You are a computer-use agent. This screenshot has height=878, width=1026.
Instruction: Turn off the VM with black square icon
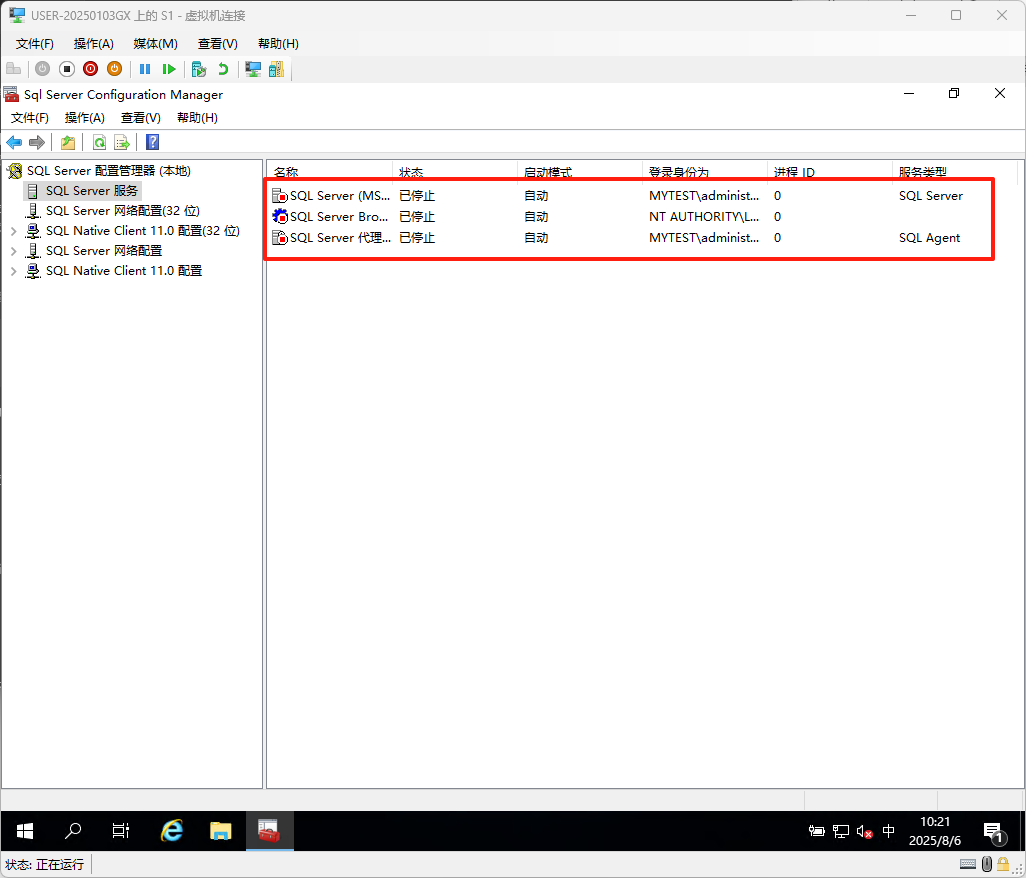click(x=67, y=69)
